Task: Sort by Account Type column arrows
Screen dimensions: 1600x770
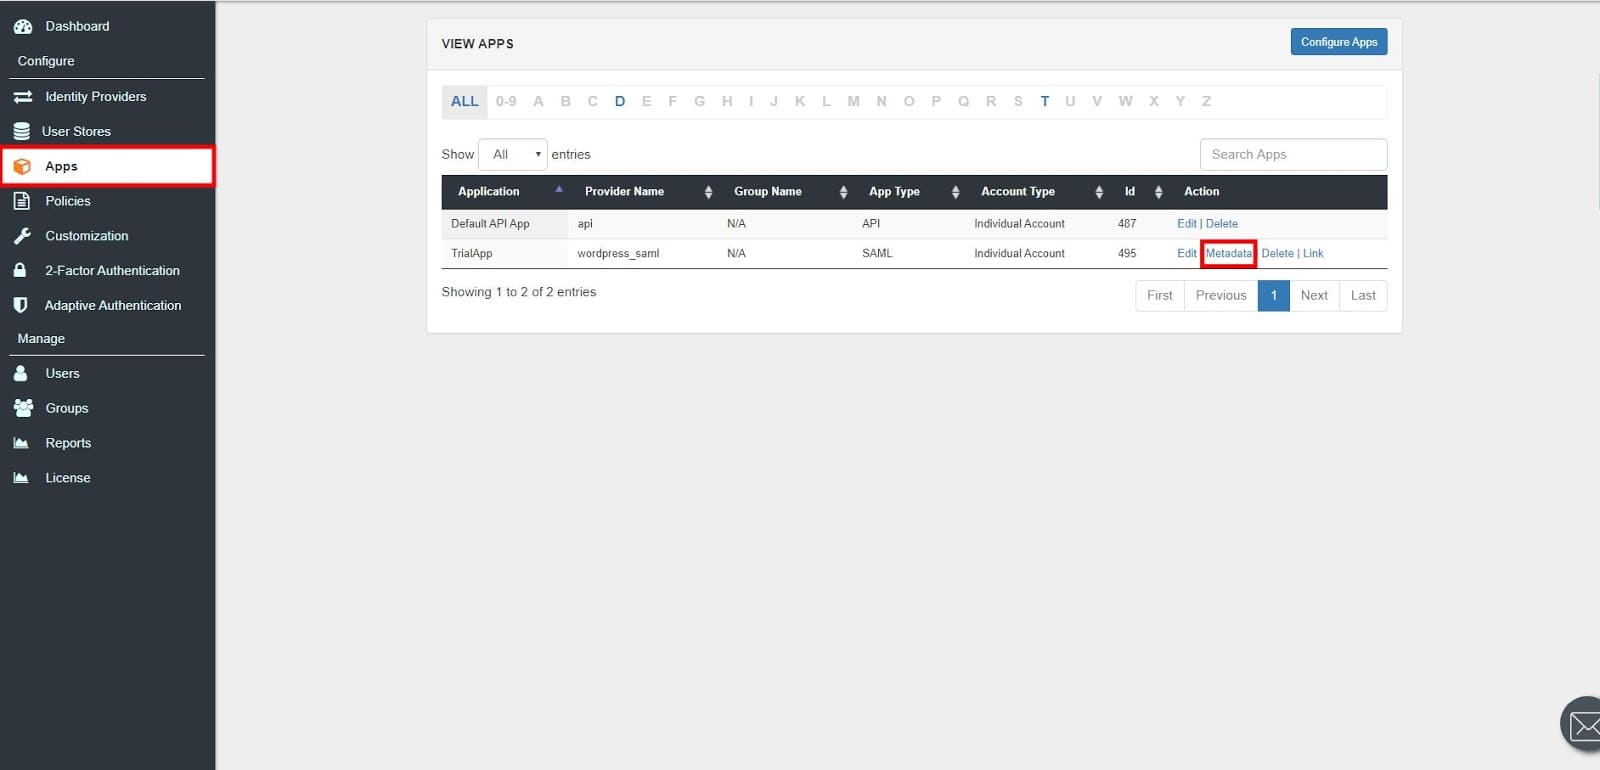Action: coord(1099,192)
